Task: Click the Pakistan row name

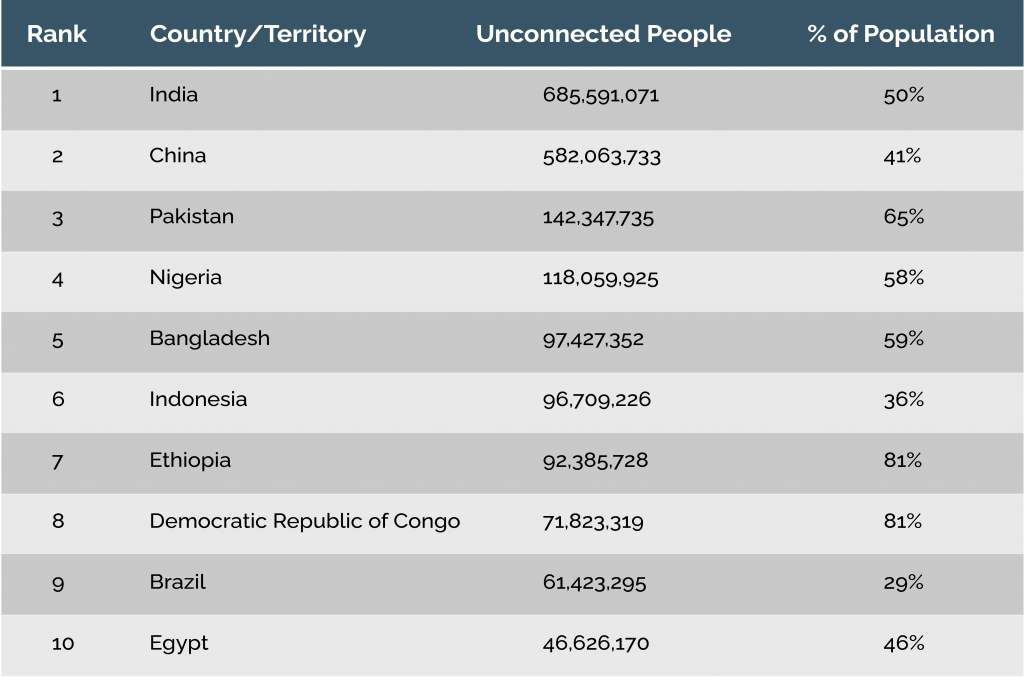Action: coord(192,217)
